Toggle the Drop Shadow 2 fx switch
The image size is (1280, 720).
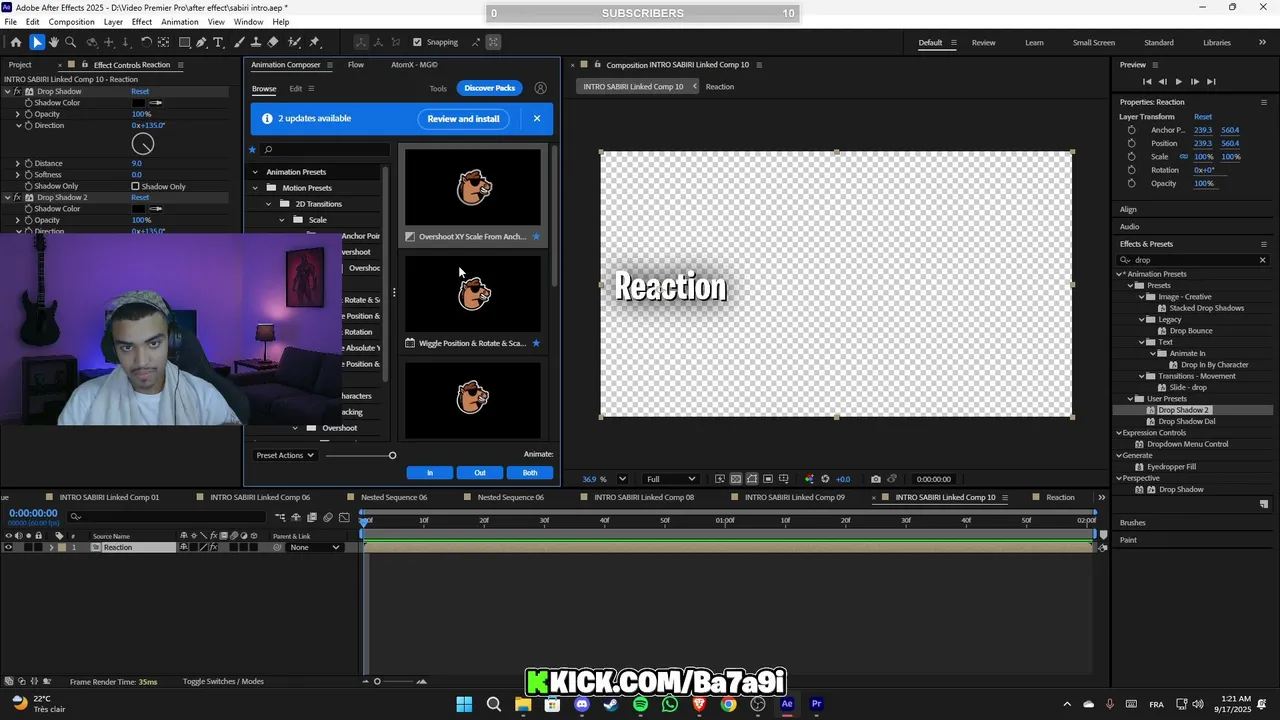coord(17,197)
